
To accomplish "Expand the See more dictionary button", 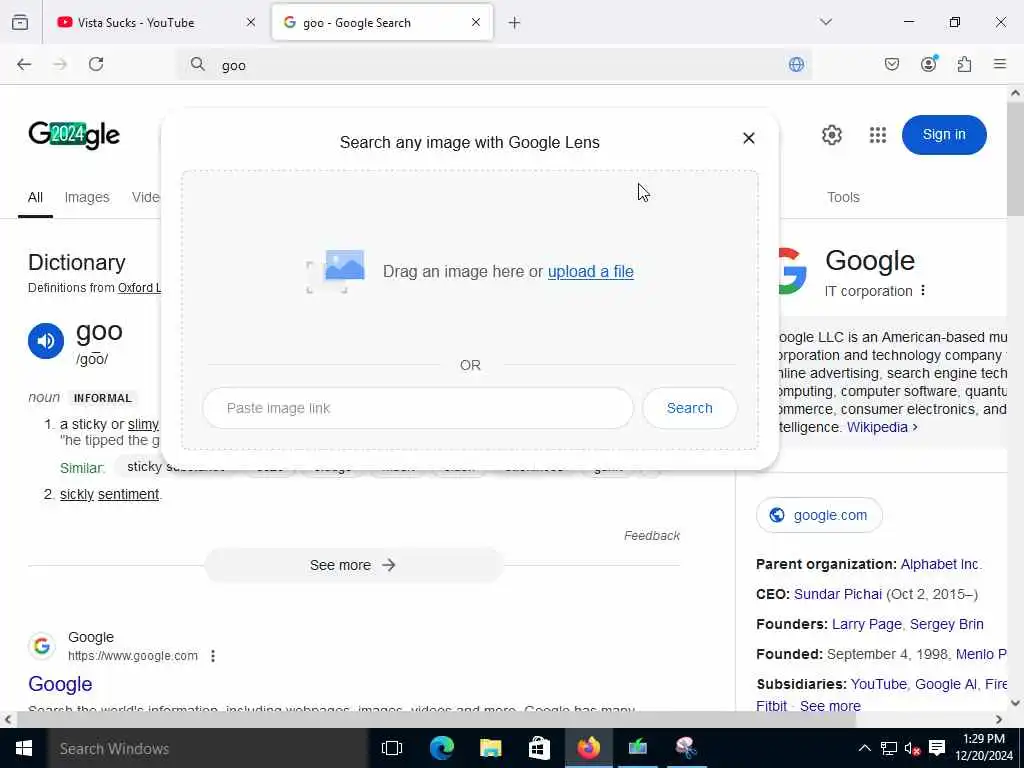I will pyautogui.click(x=353, y=565).
